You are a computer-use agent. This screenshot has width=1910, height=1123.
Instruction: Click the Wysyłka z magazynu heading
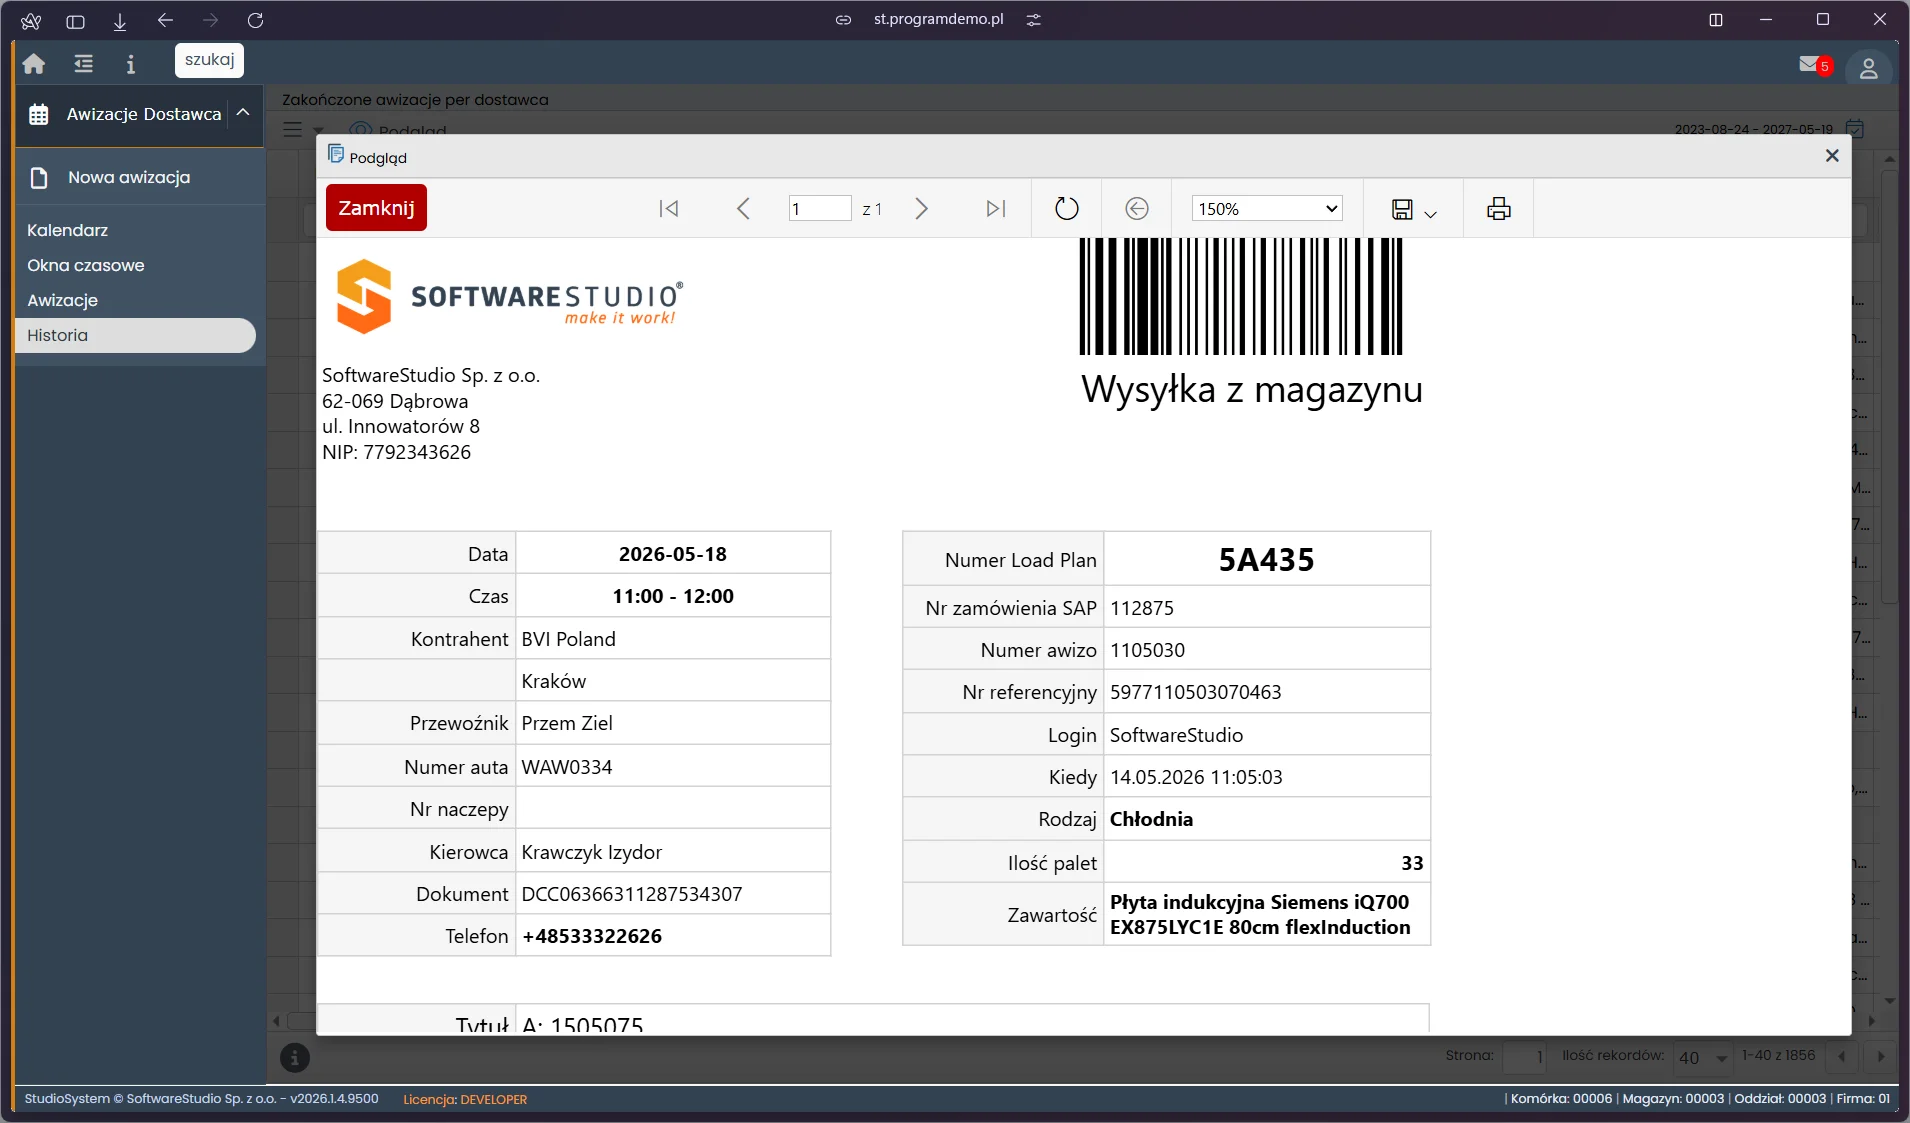[x=1252, y=389]
